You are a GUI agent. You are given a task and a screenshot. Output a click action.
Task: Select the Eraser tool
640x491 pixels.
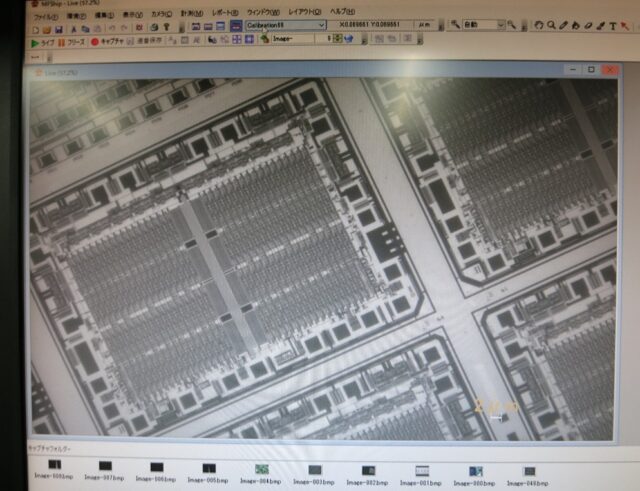[588, 26]
